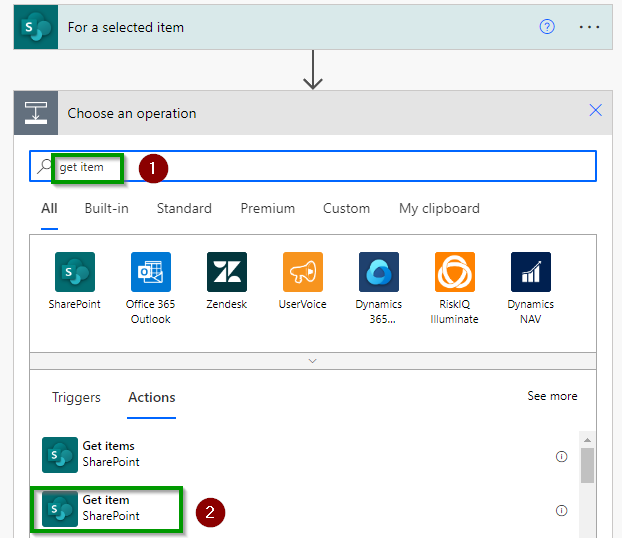Click the See more link
Image resolution: width=622 pixels, height=538 pixels.
552,396
